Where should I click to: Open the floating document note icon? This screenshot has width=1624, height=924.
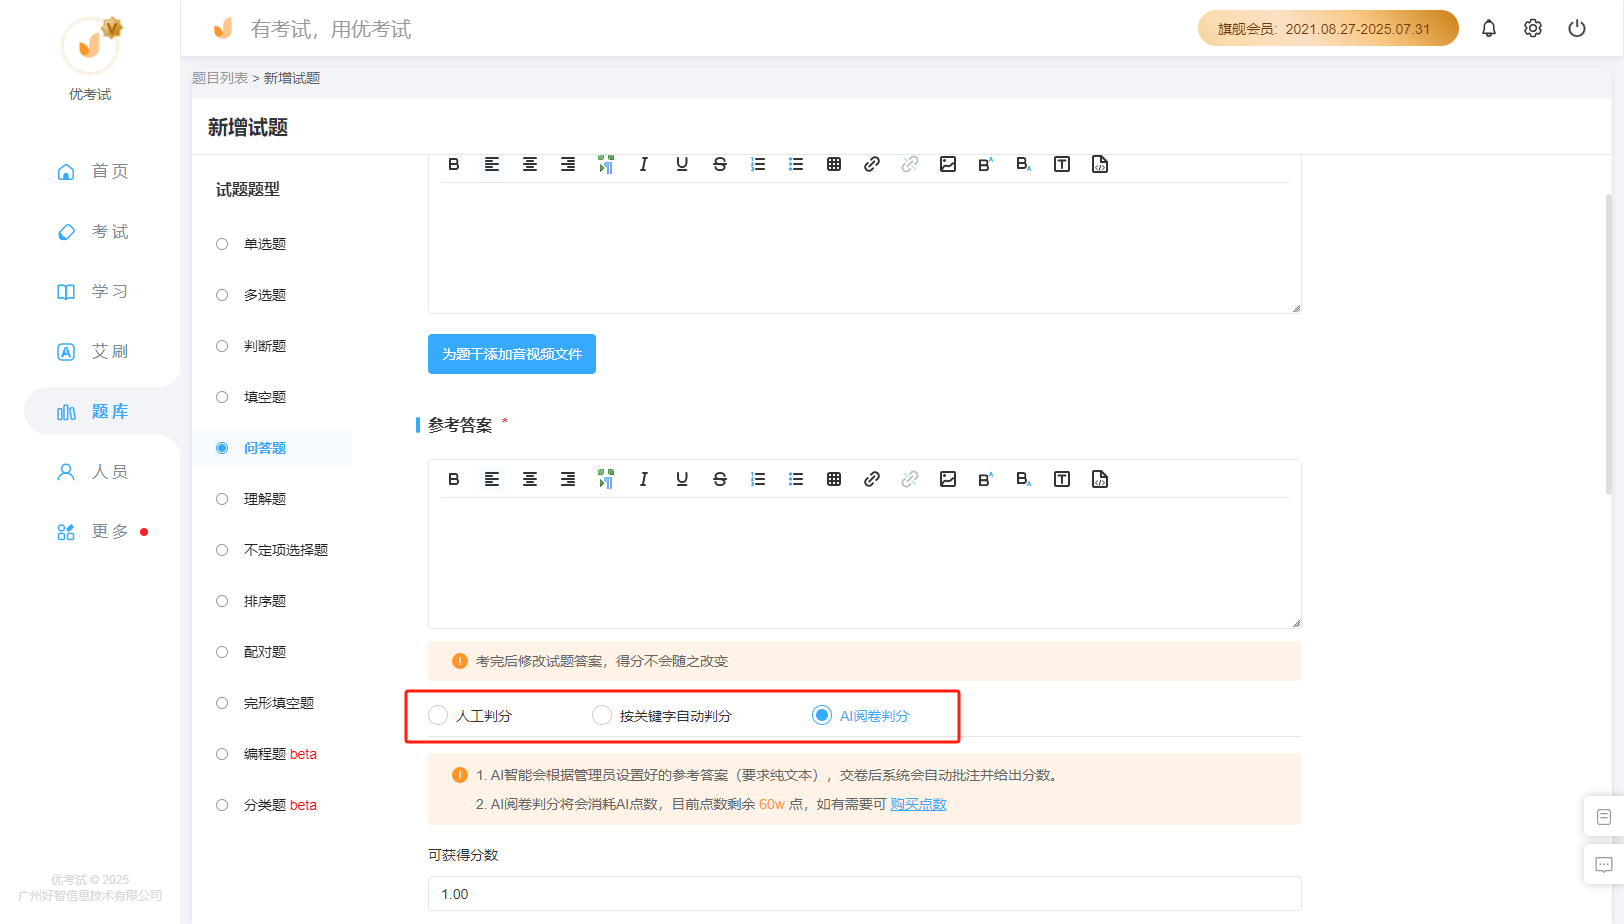pos(1604,817)
